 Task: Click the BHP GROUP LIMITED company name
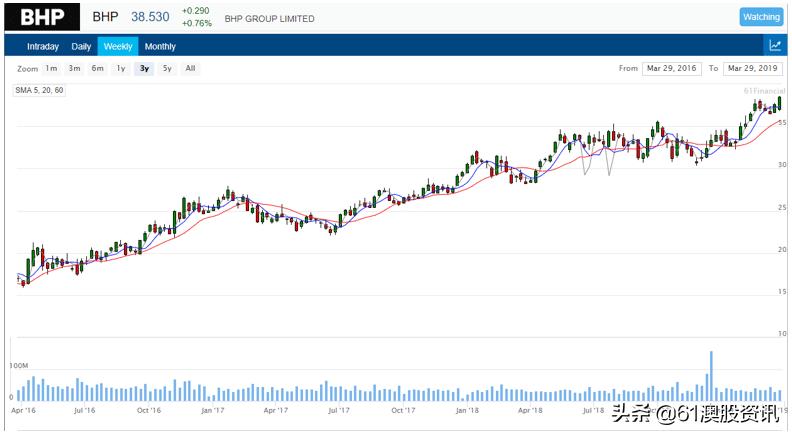[x=269, y=19]
